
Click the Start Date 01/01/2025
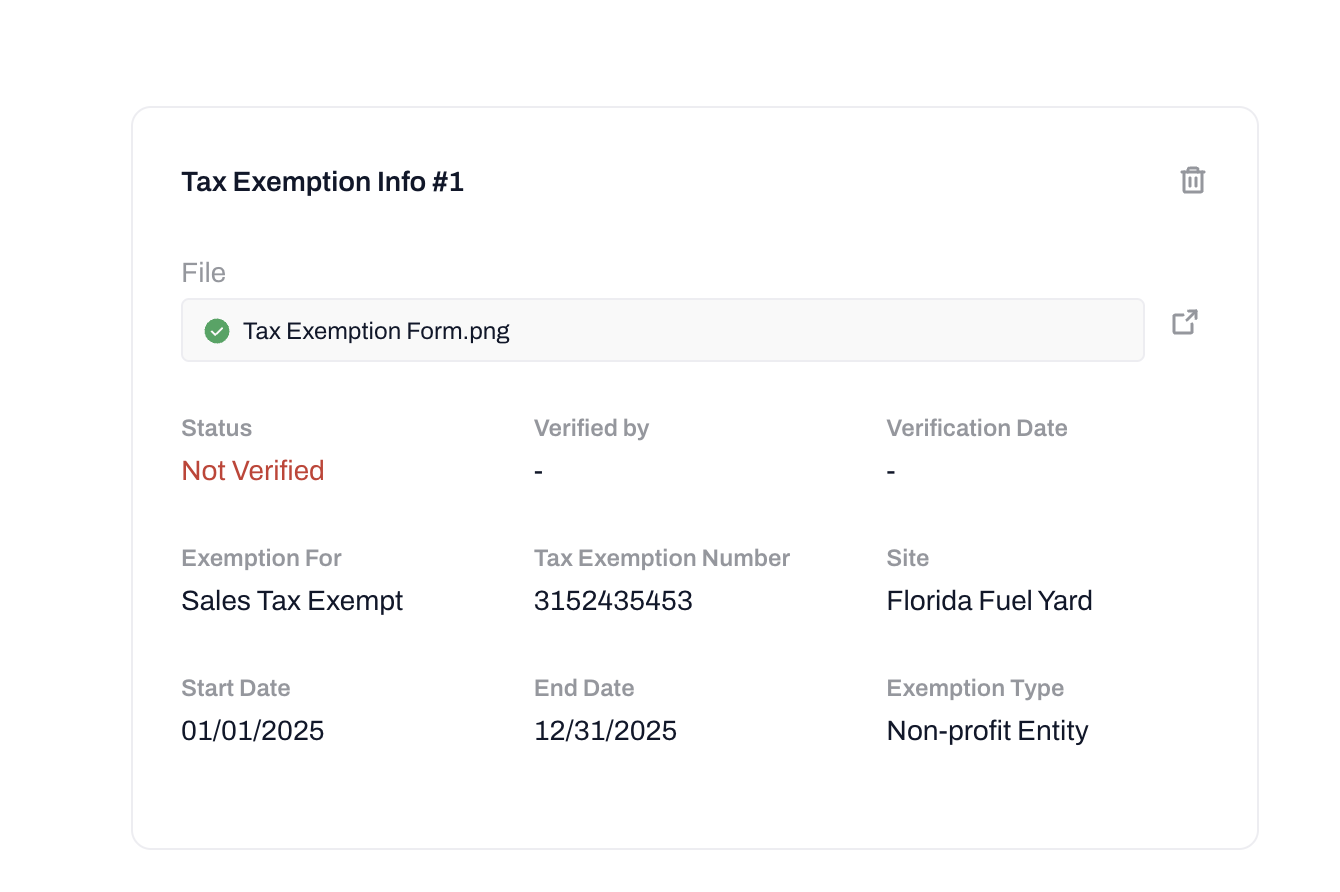pos(253,731)
